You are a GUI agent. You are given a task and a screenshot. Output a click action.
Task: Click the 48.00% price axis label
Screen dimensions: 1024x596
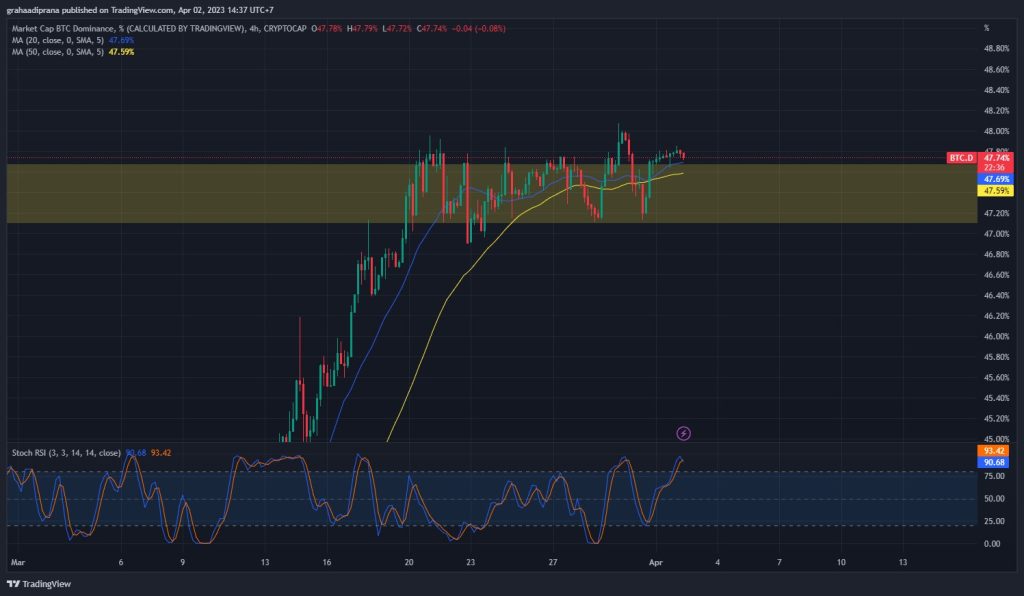point(997,131)
